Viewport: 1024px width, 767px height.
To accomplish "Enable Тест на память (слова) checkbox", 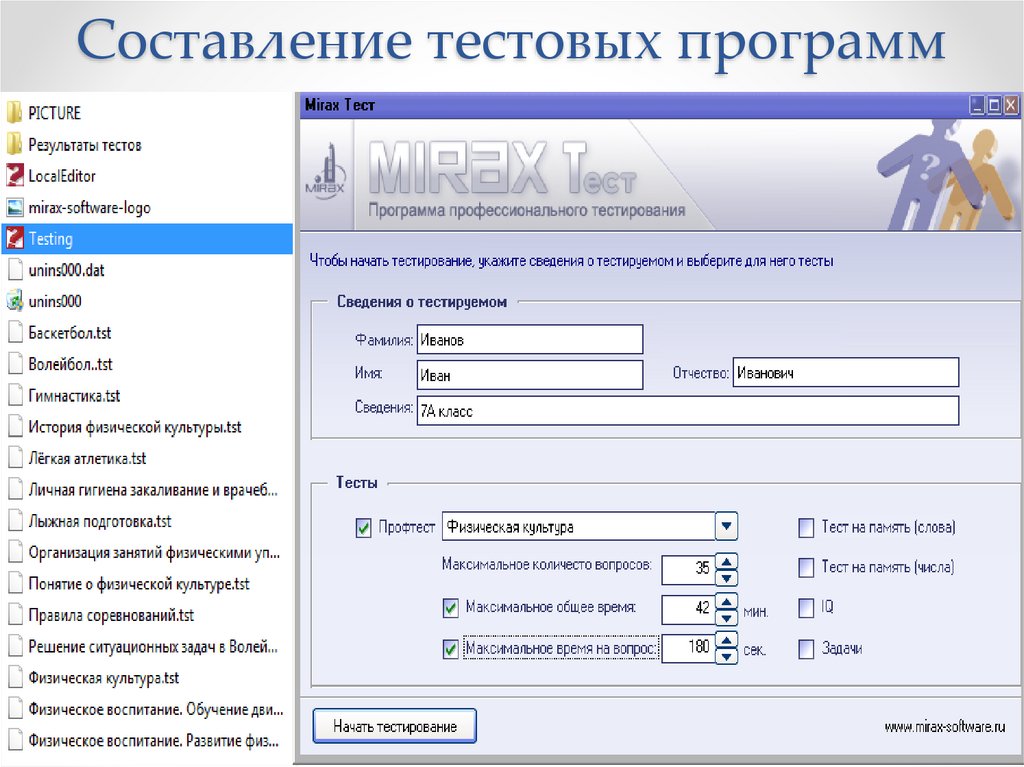I will tap(807, 527).
